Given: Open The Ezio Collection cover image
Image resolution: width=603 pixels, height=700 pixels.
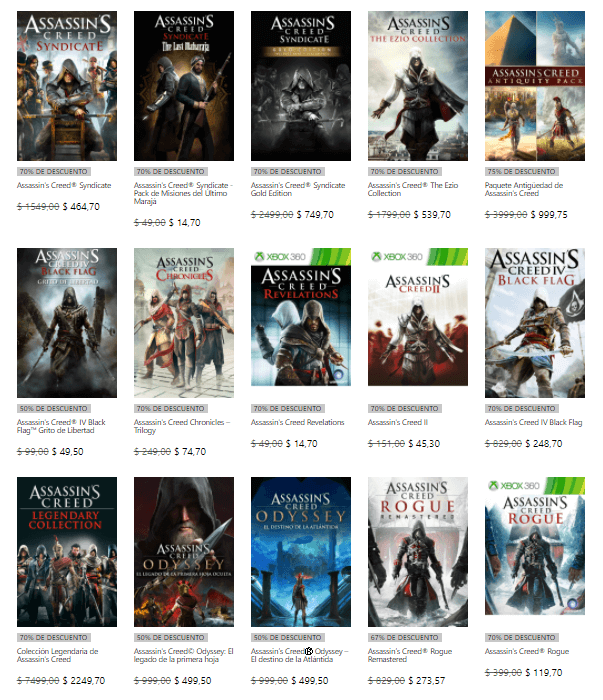Looking at the screenshot, I should tap(418, 86).
